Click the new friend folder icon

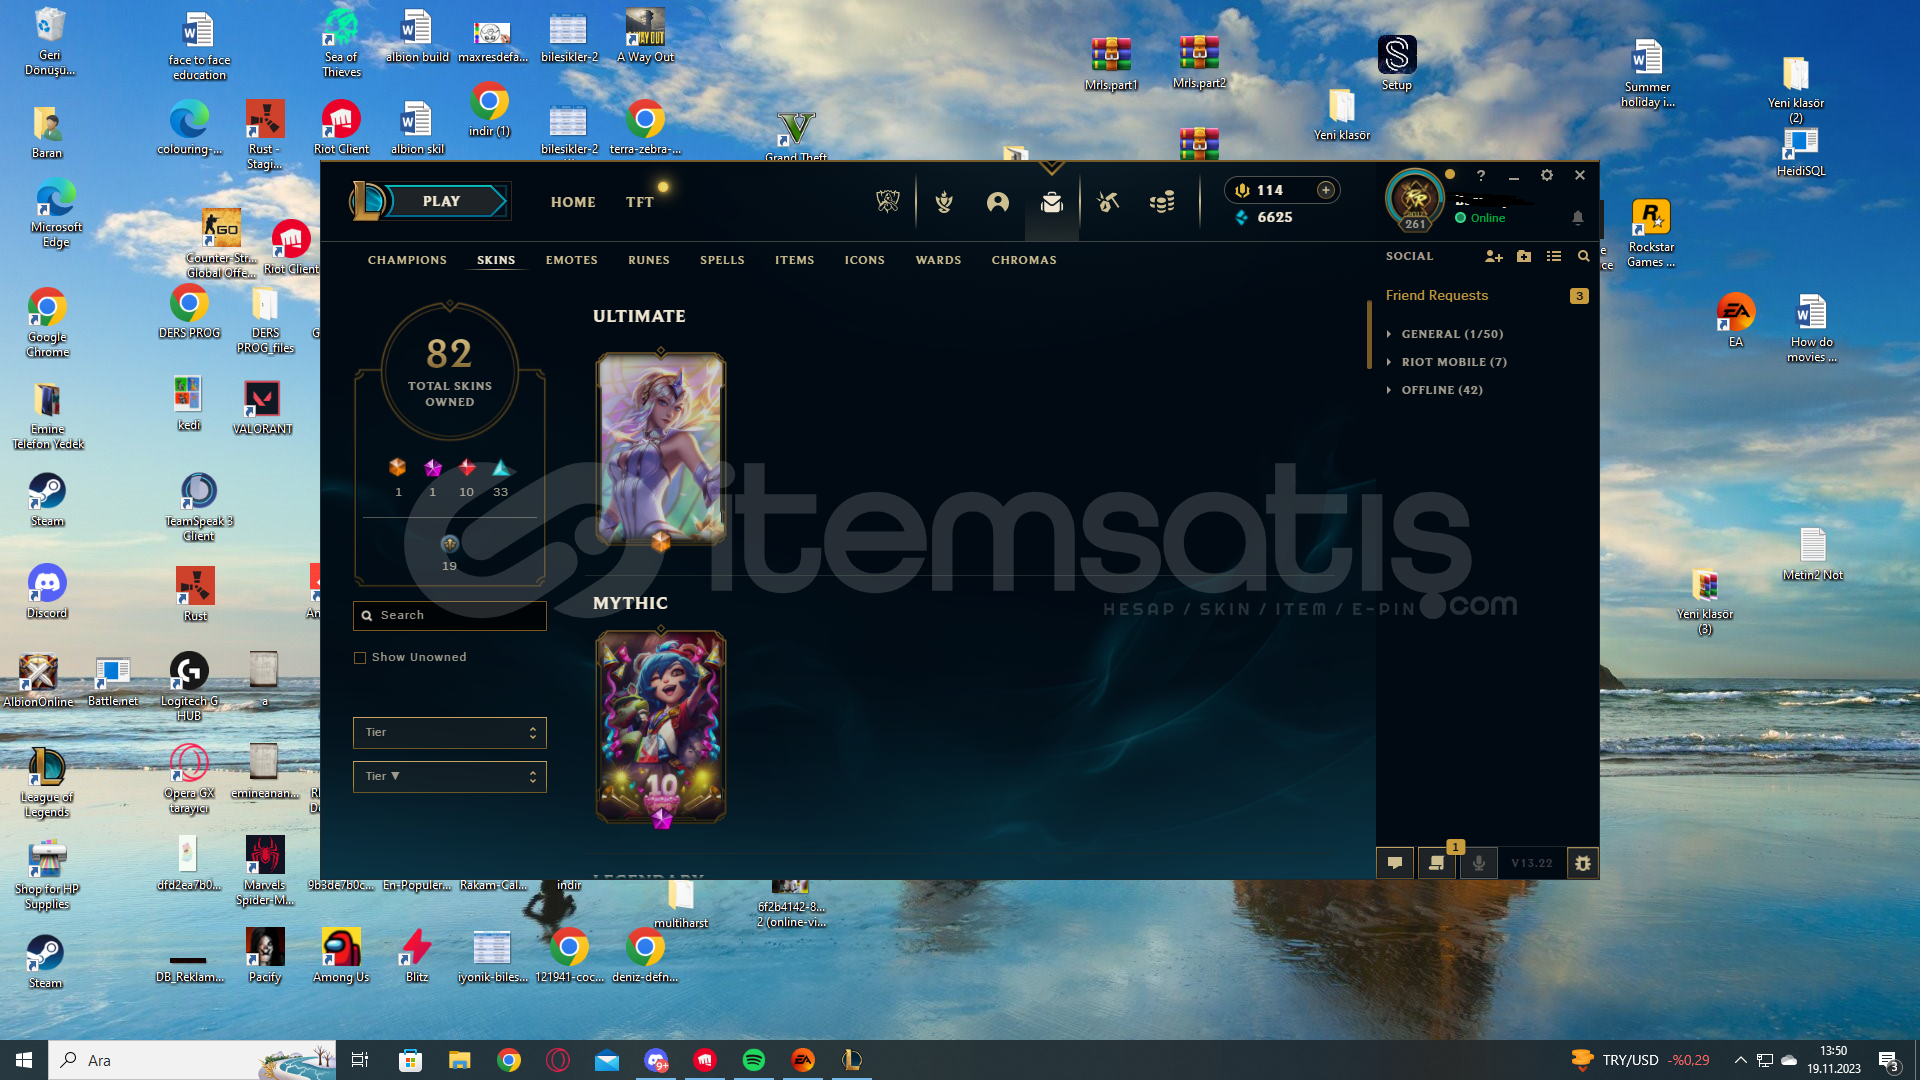(x=1524, y=257)
